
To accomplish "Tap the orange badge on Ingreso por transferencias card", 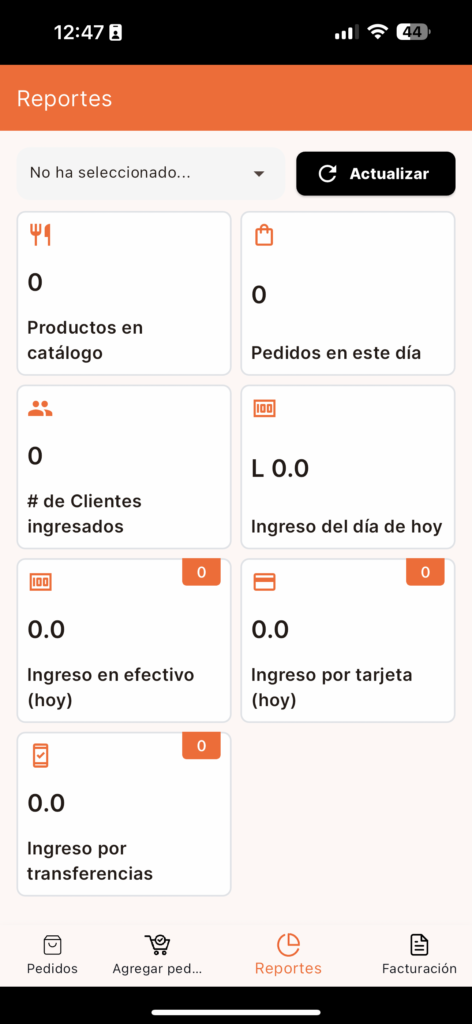I will point(201,746).
